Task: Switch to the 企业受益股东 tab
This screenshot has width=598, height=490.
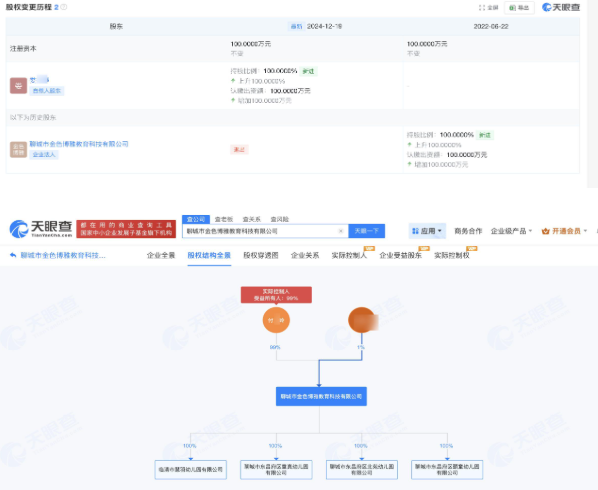Action: (x=400, y=255)
